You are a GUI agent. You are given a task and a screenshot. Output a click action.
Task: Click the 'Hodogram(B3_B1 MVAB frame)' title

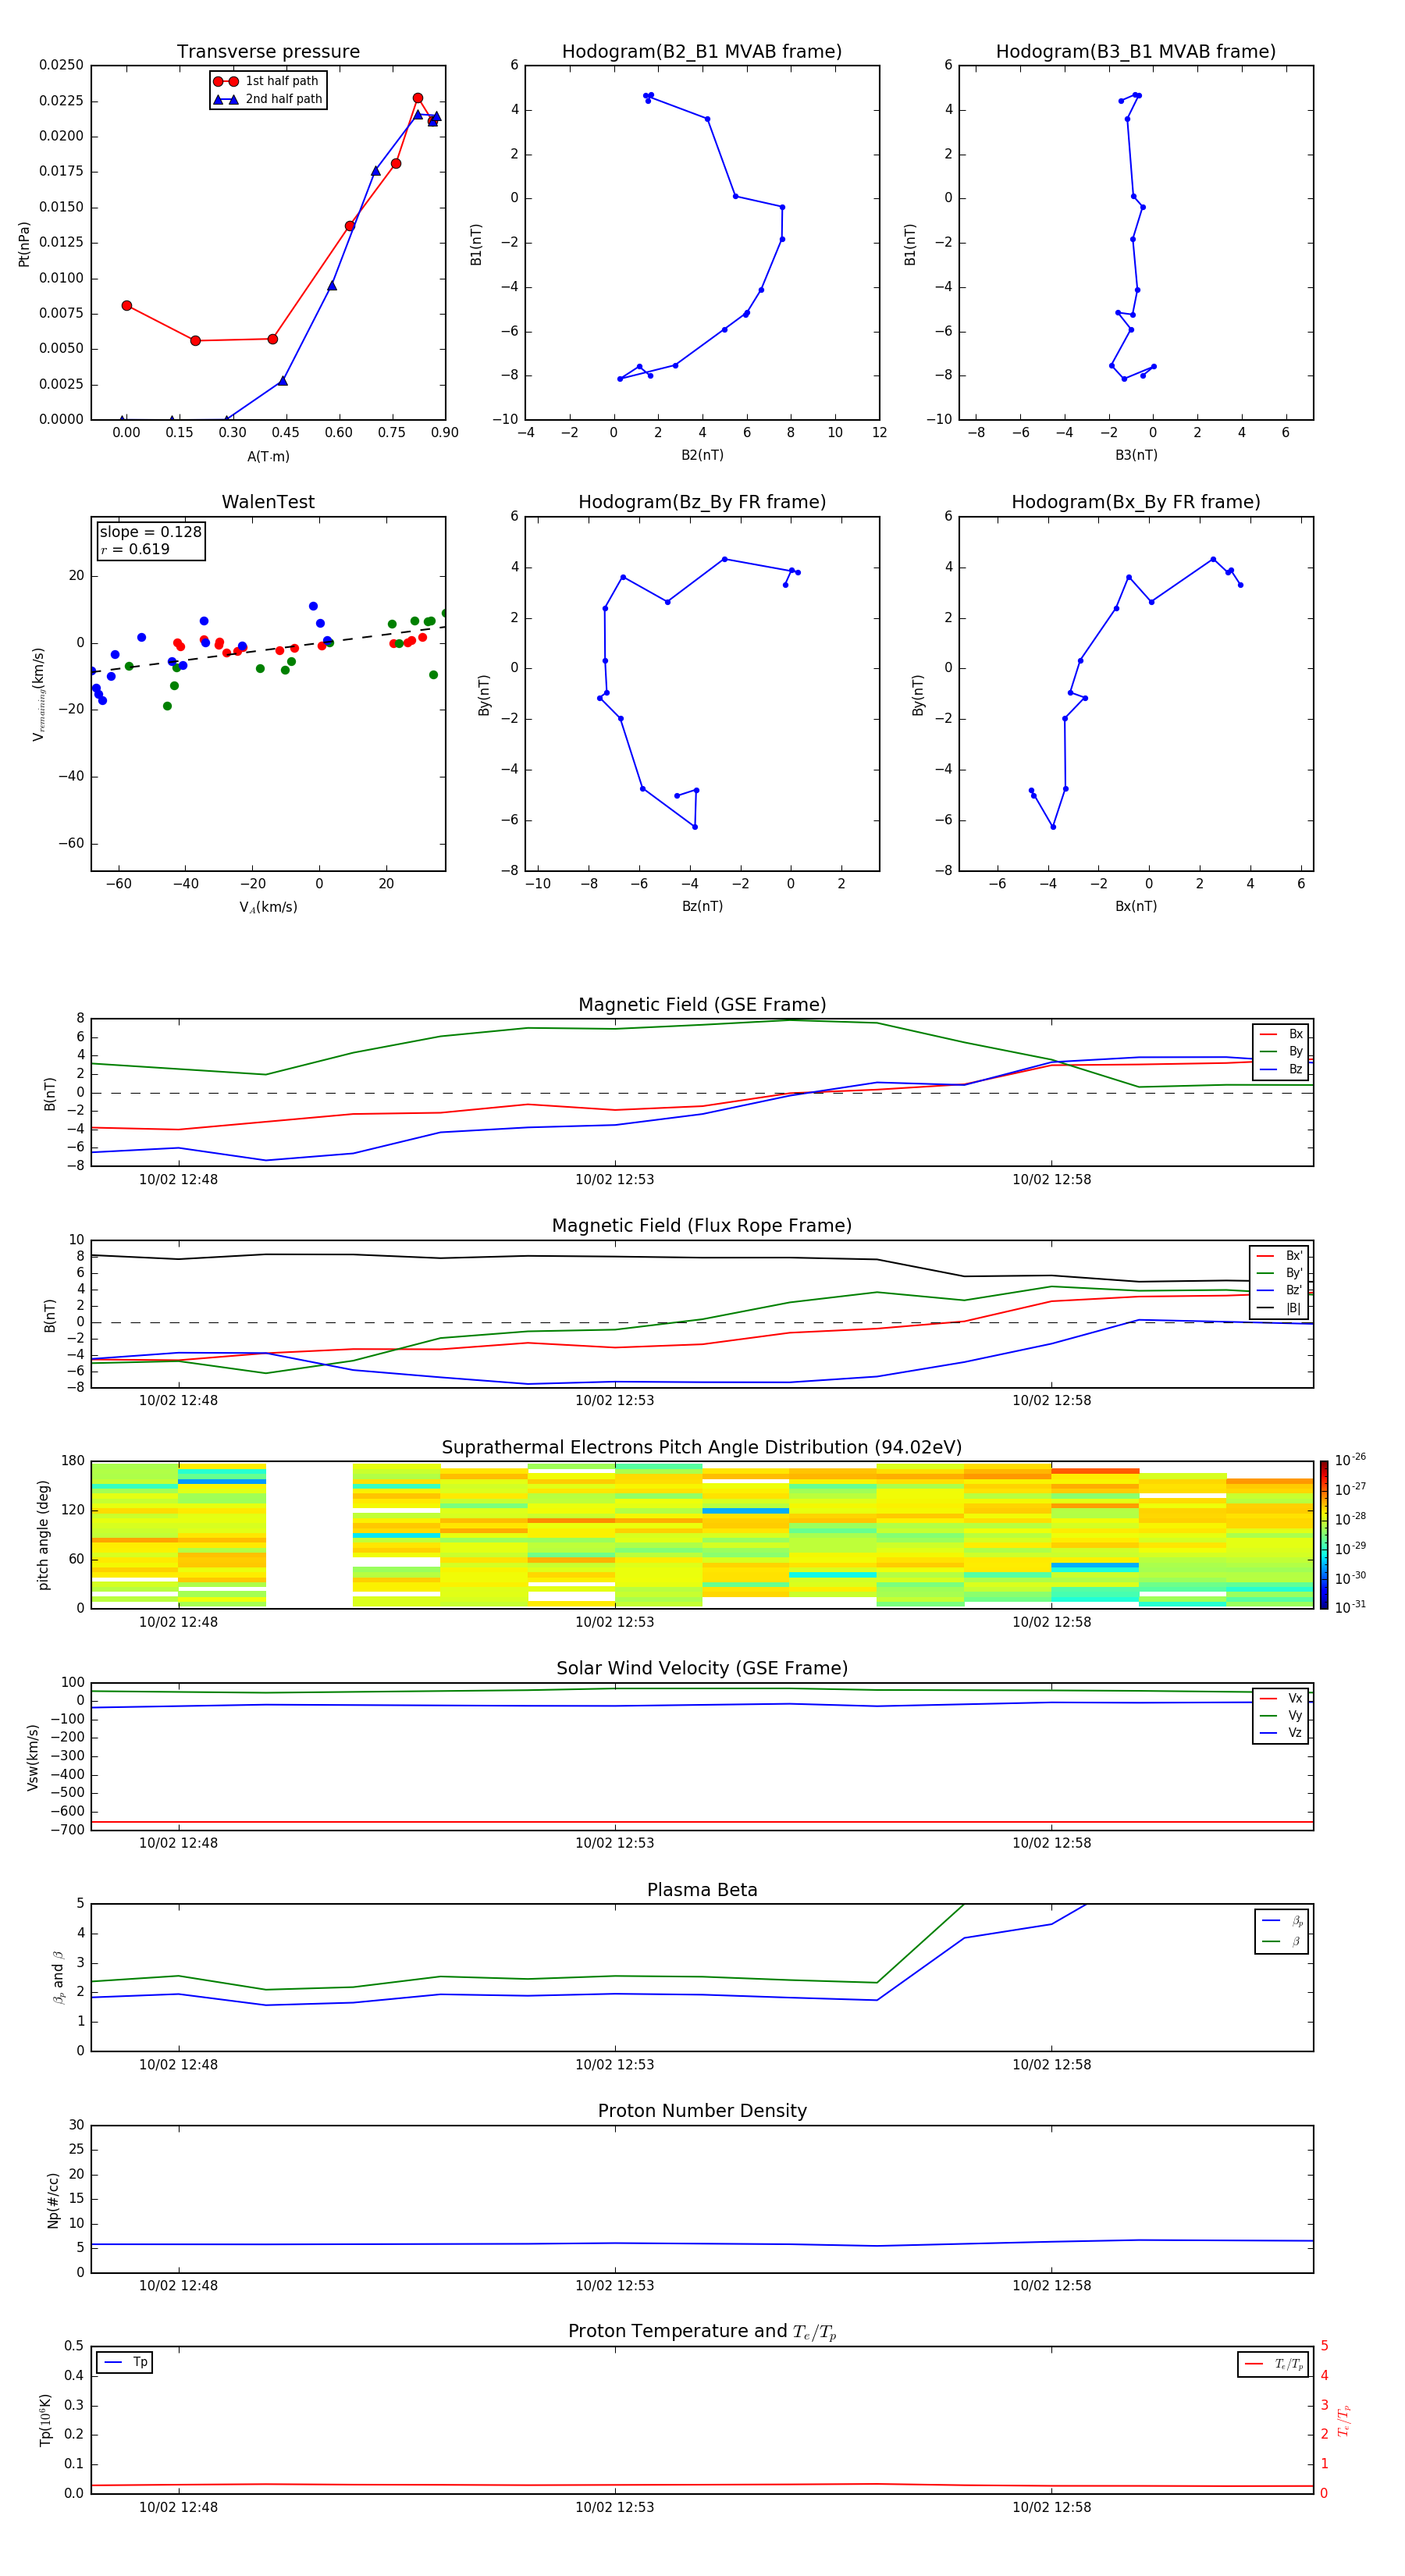(1136, 52)
